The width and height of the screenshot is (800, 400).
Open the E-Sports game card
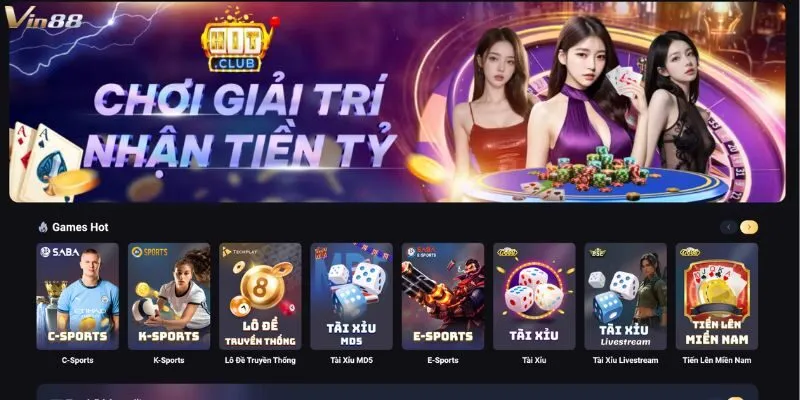[443, 296]
